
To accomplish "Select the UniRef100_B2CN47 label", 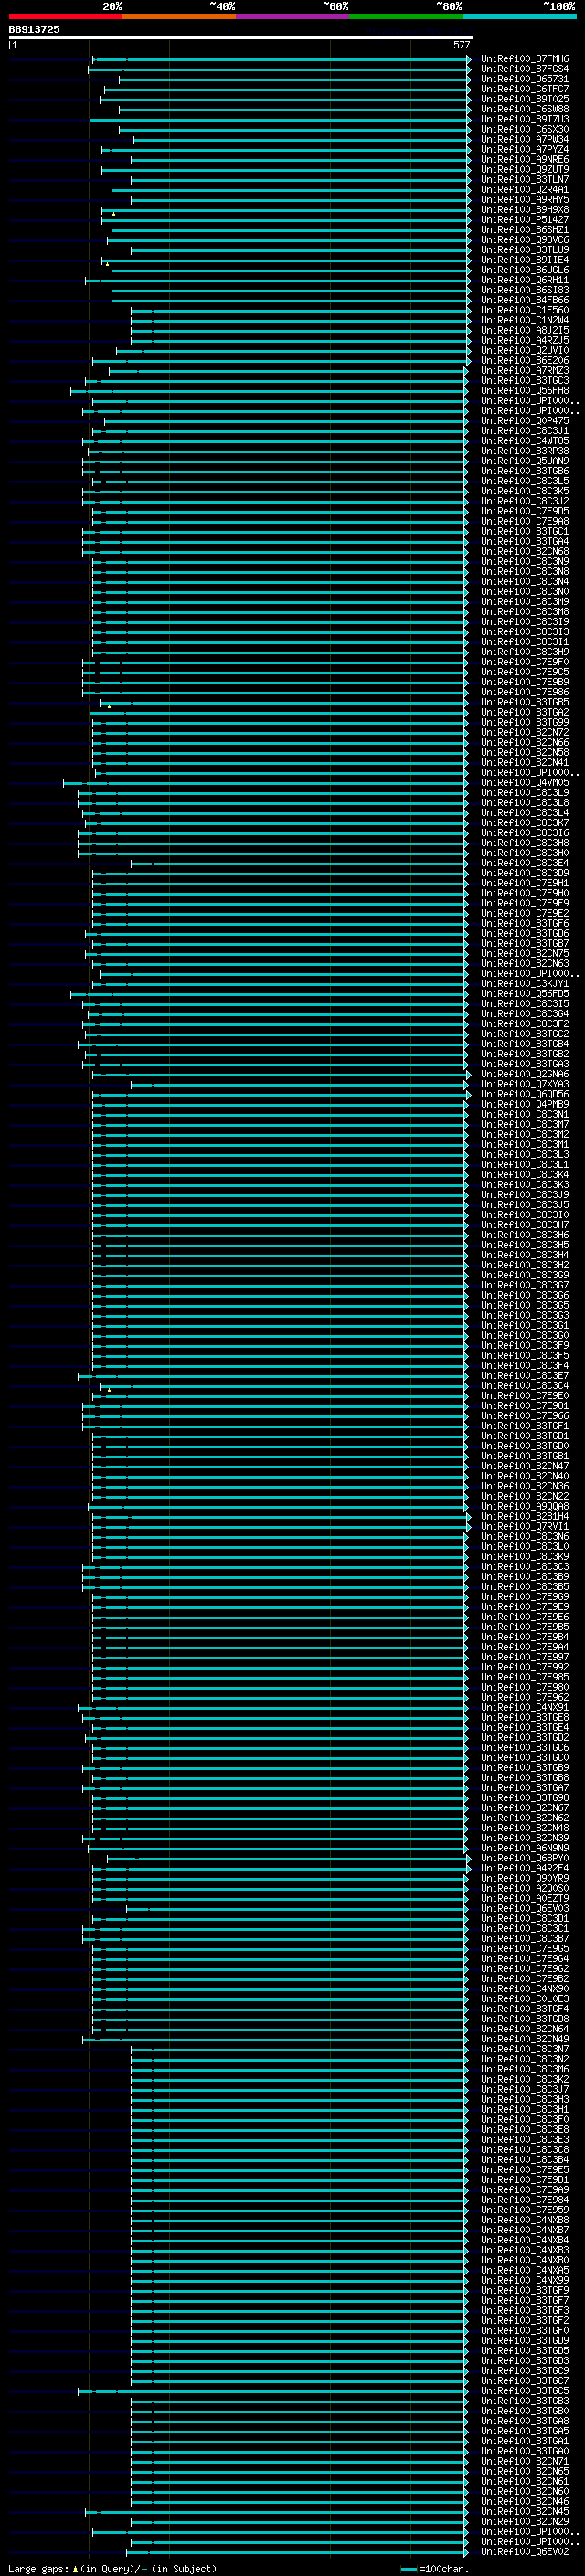I will click(x=525, y=1466).
